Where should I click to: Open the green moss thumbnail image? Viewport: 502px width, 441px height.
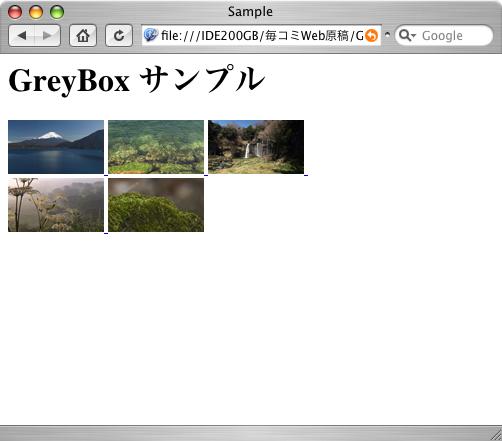(156, 205)
